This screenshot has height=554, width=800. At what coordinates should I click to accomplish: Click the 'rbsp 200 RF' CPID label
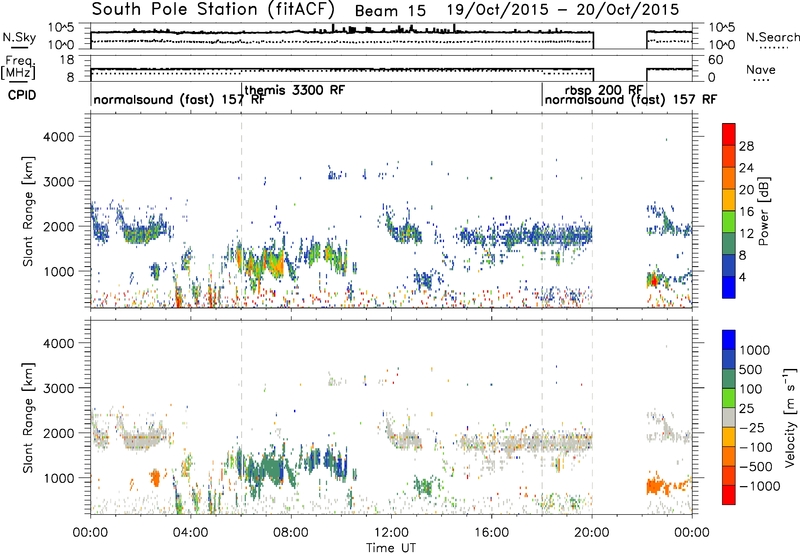604,90
